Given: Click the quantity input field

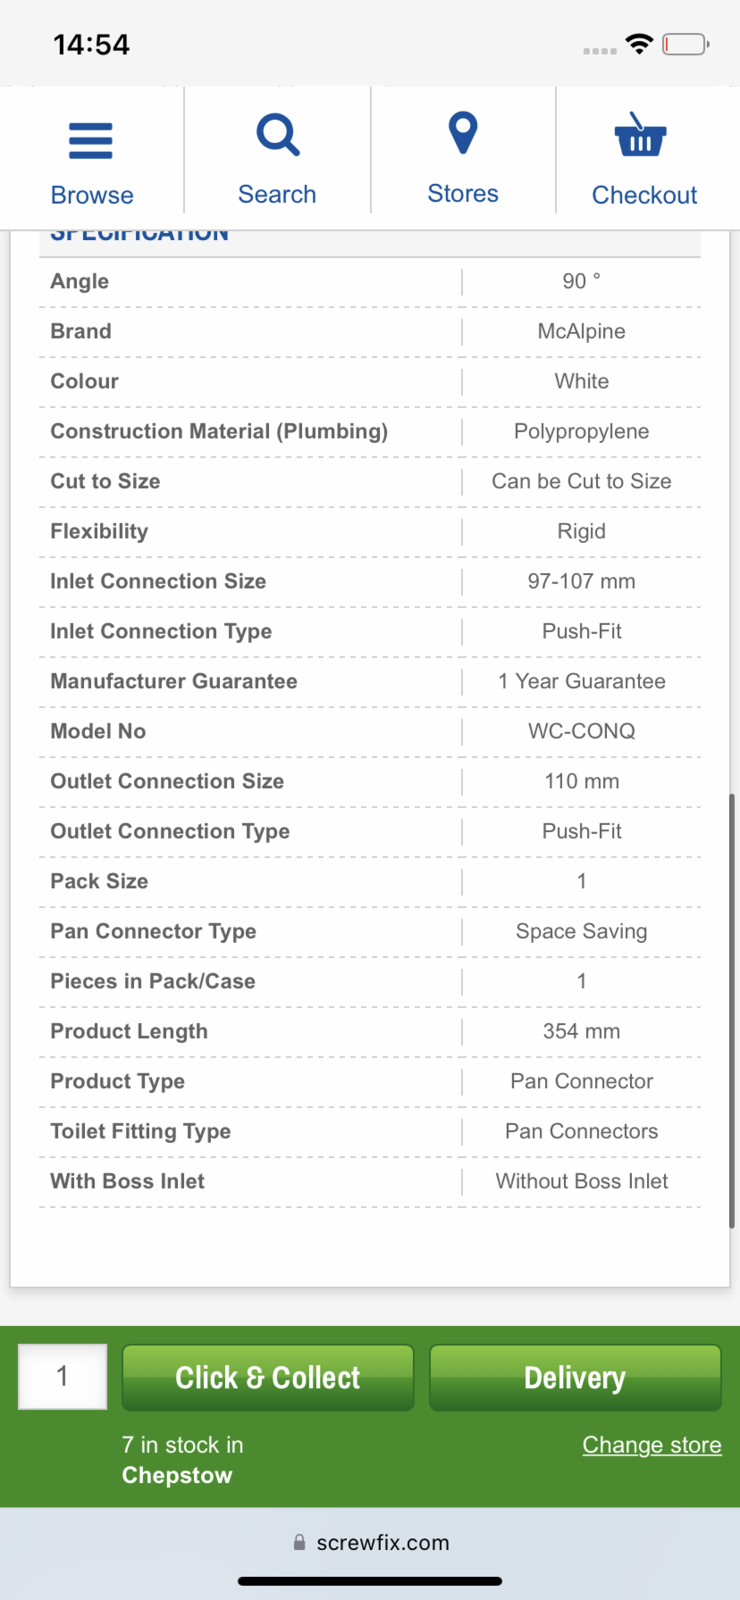Looking at the screenshot, I should click(x=63, y=1377).
